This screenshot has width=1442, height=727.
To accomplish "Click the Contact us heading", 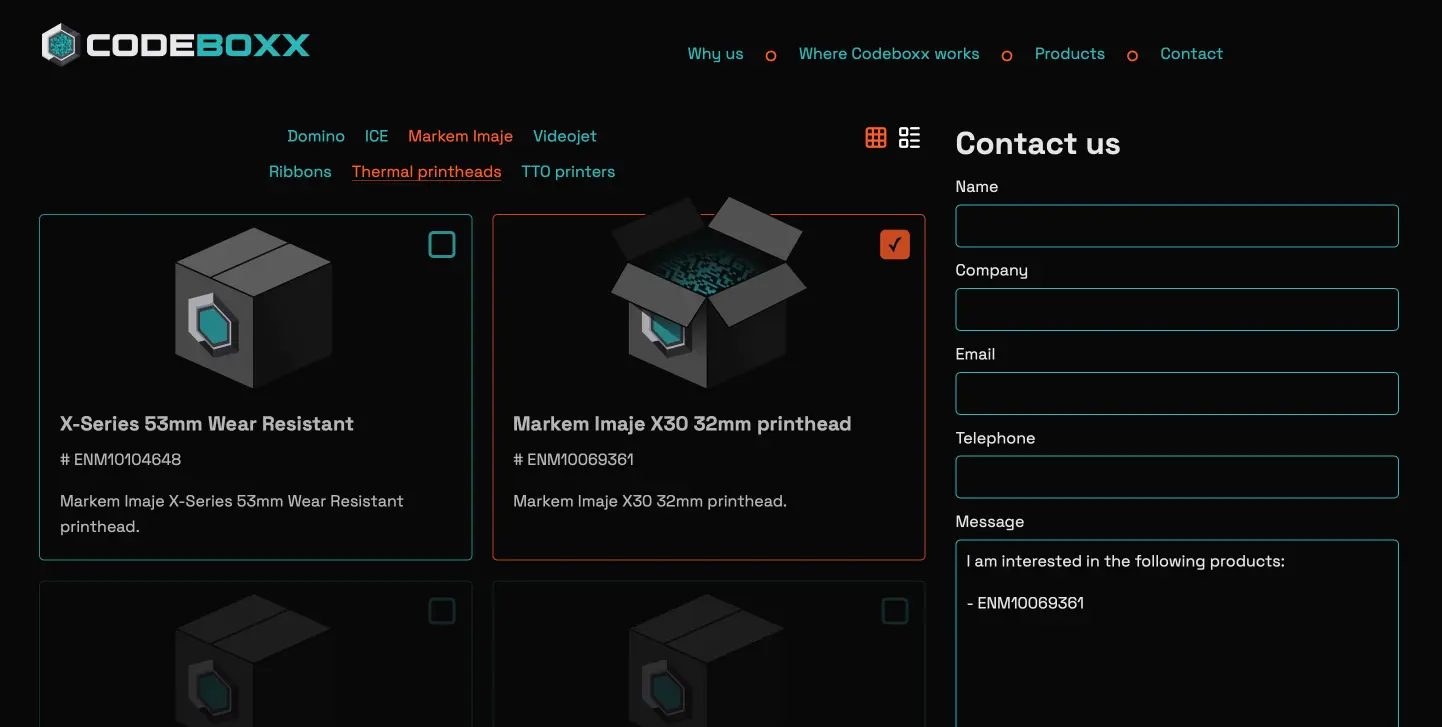I will pos(1038,144).
